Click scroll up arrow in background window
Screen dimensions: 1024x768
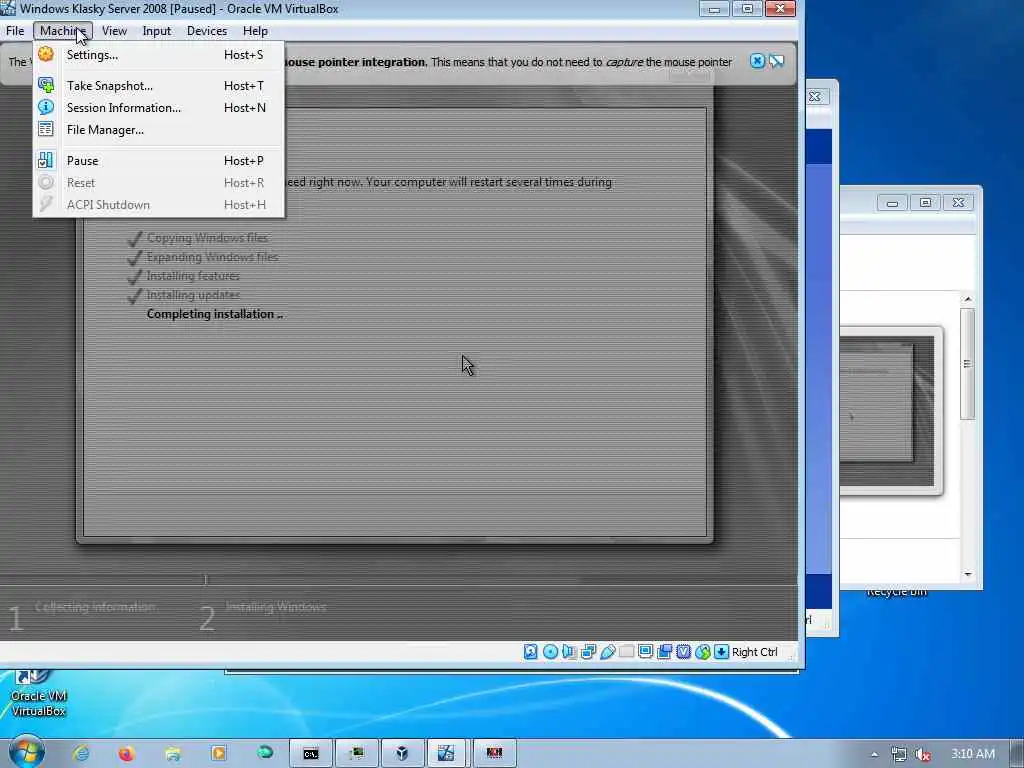coord(968,299)
